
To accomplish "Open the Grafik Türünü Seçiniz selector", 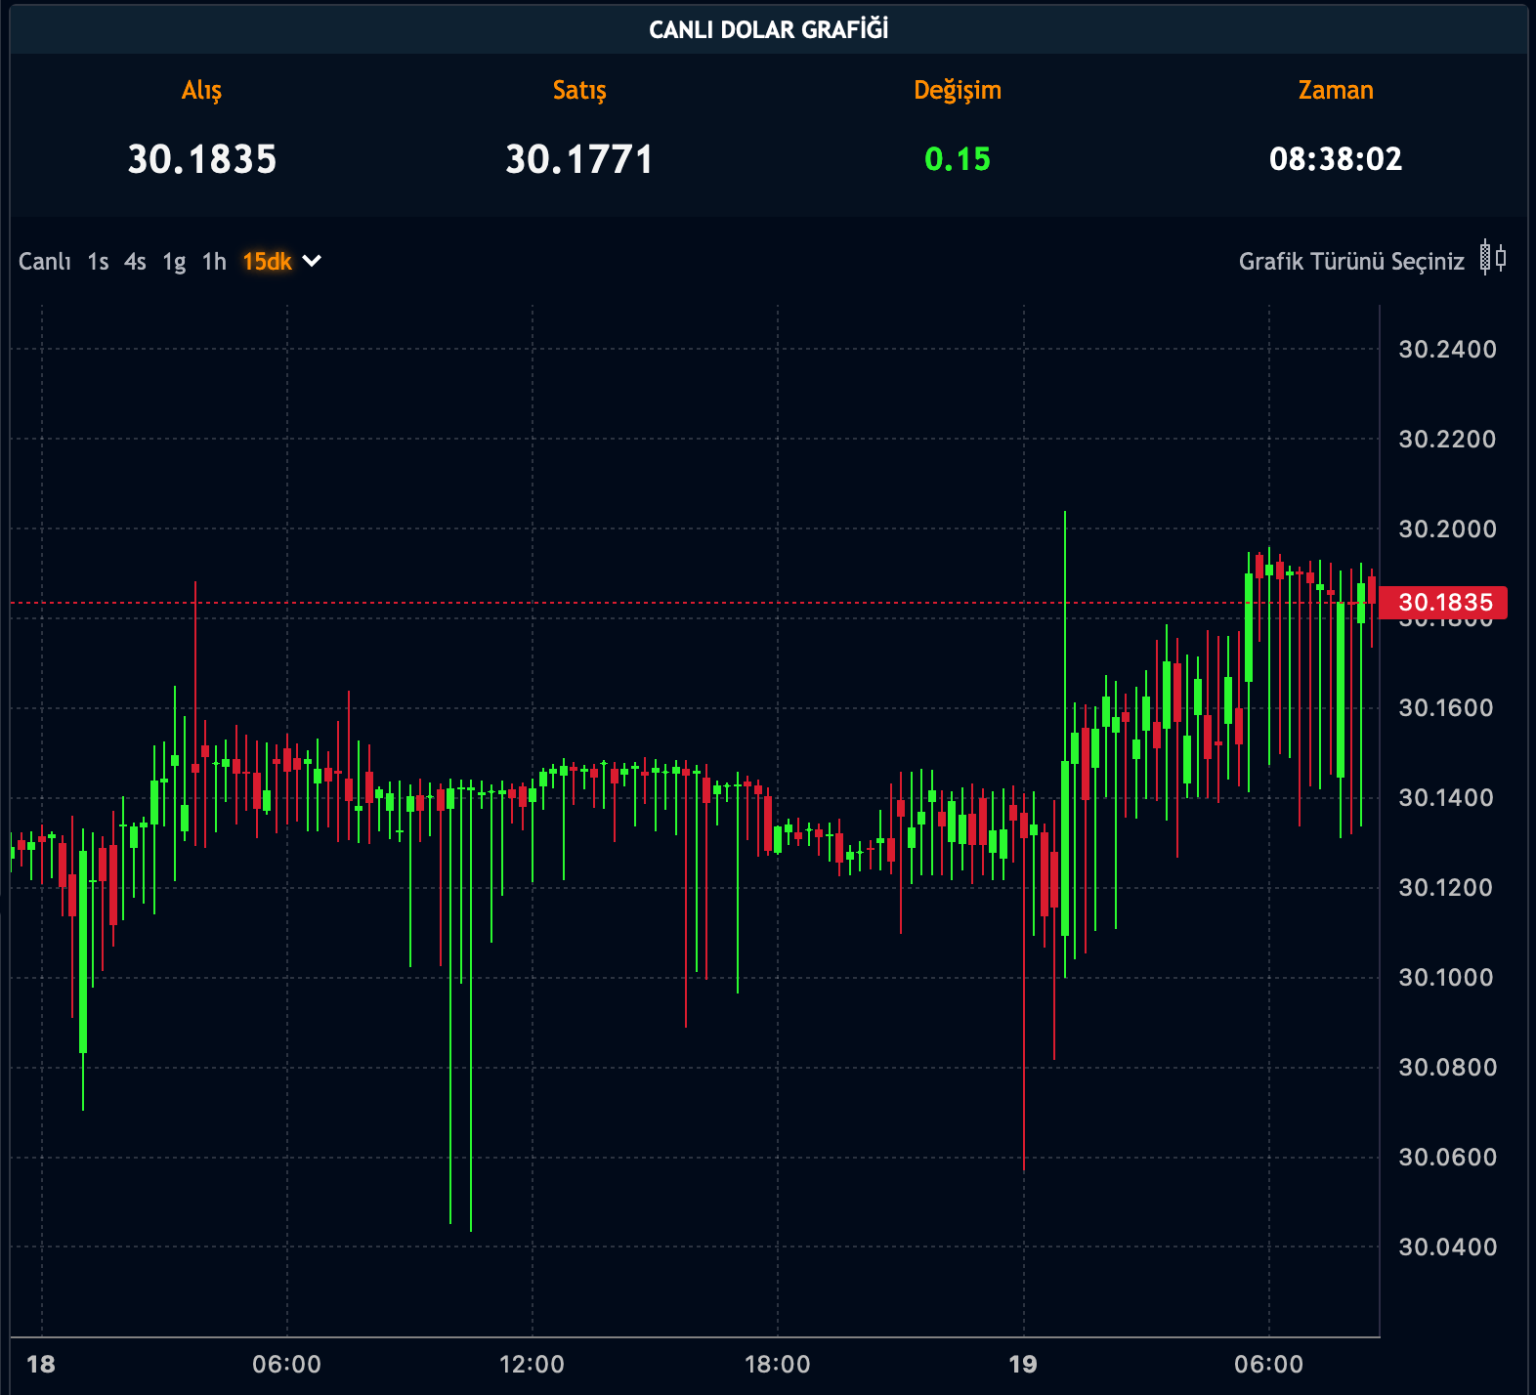I will (x=1351, y=262).
